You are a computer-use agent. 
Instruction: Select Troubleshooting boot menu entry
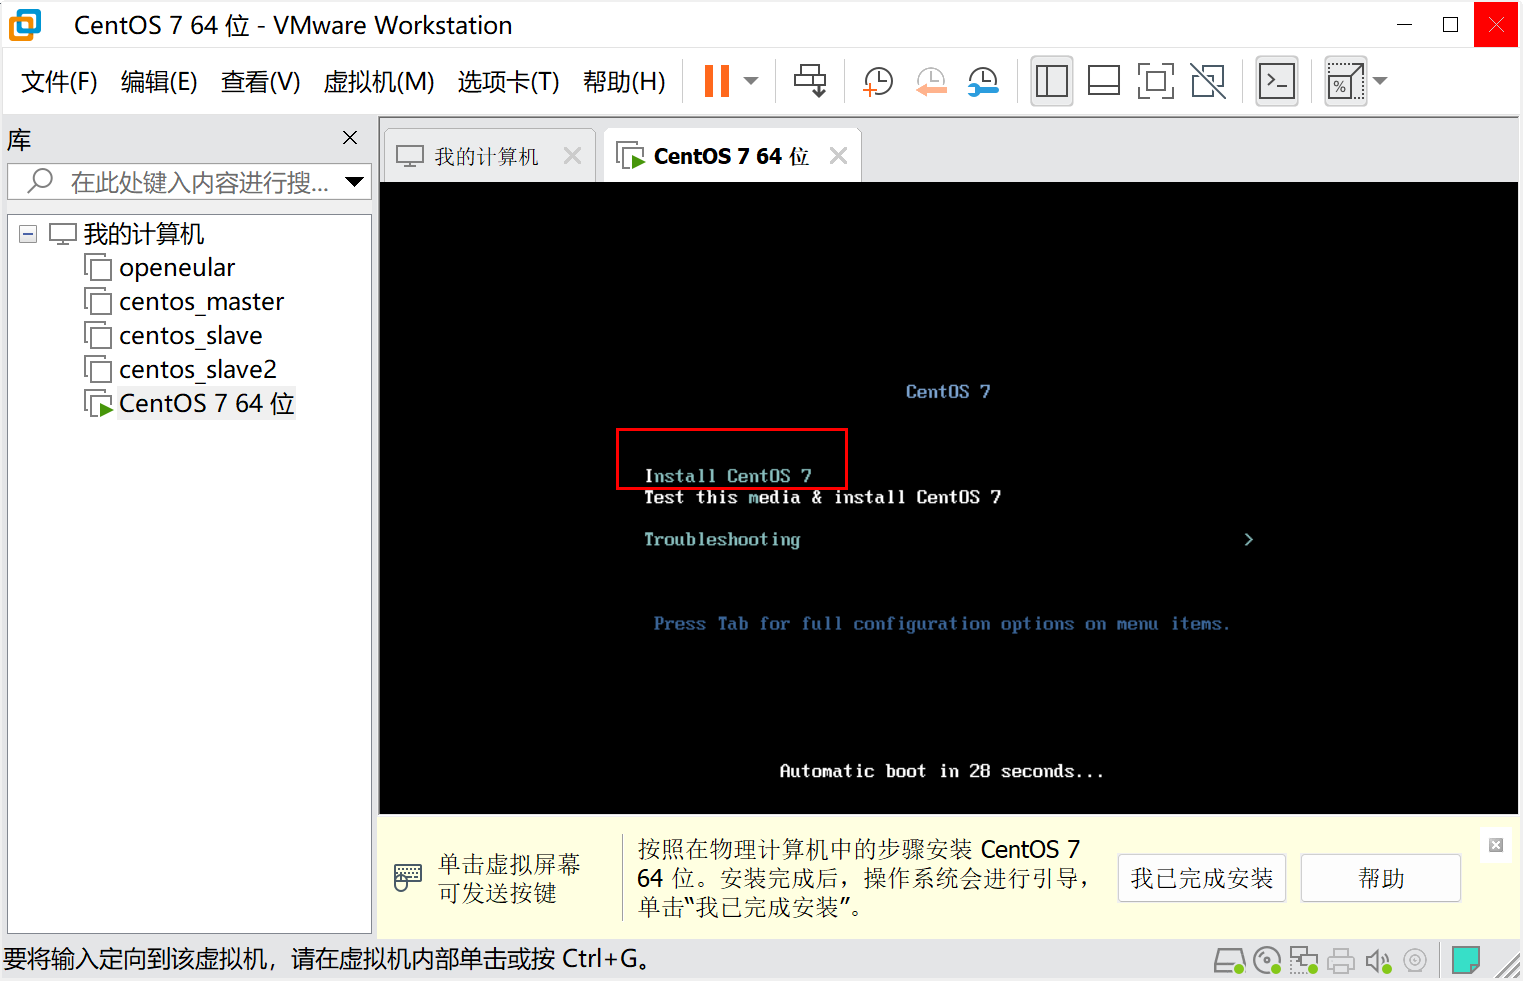click(722, 539)
